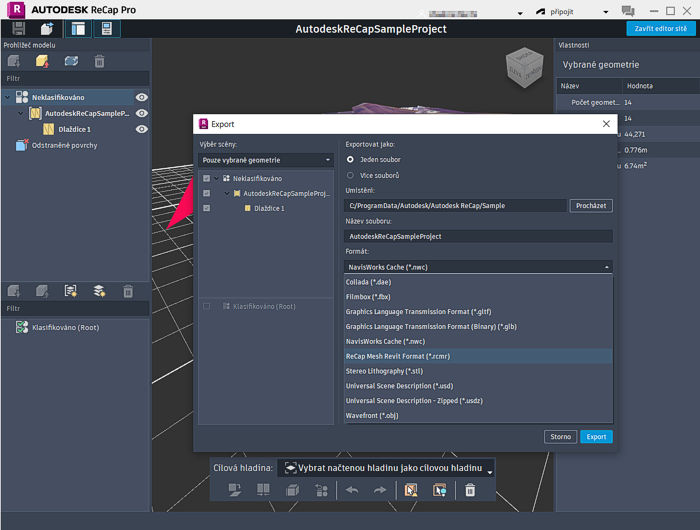Click the cursor paint select icon
This screenshot has width=700, height=530.
[x=440, y=490]
